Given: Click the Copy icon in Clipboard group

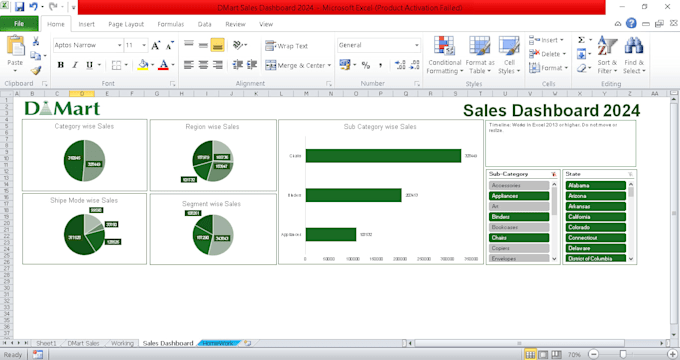Looking at the screenshot, I should (x=35, y=56).
